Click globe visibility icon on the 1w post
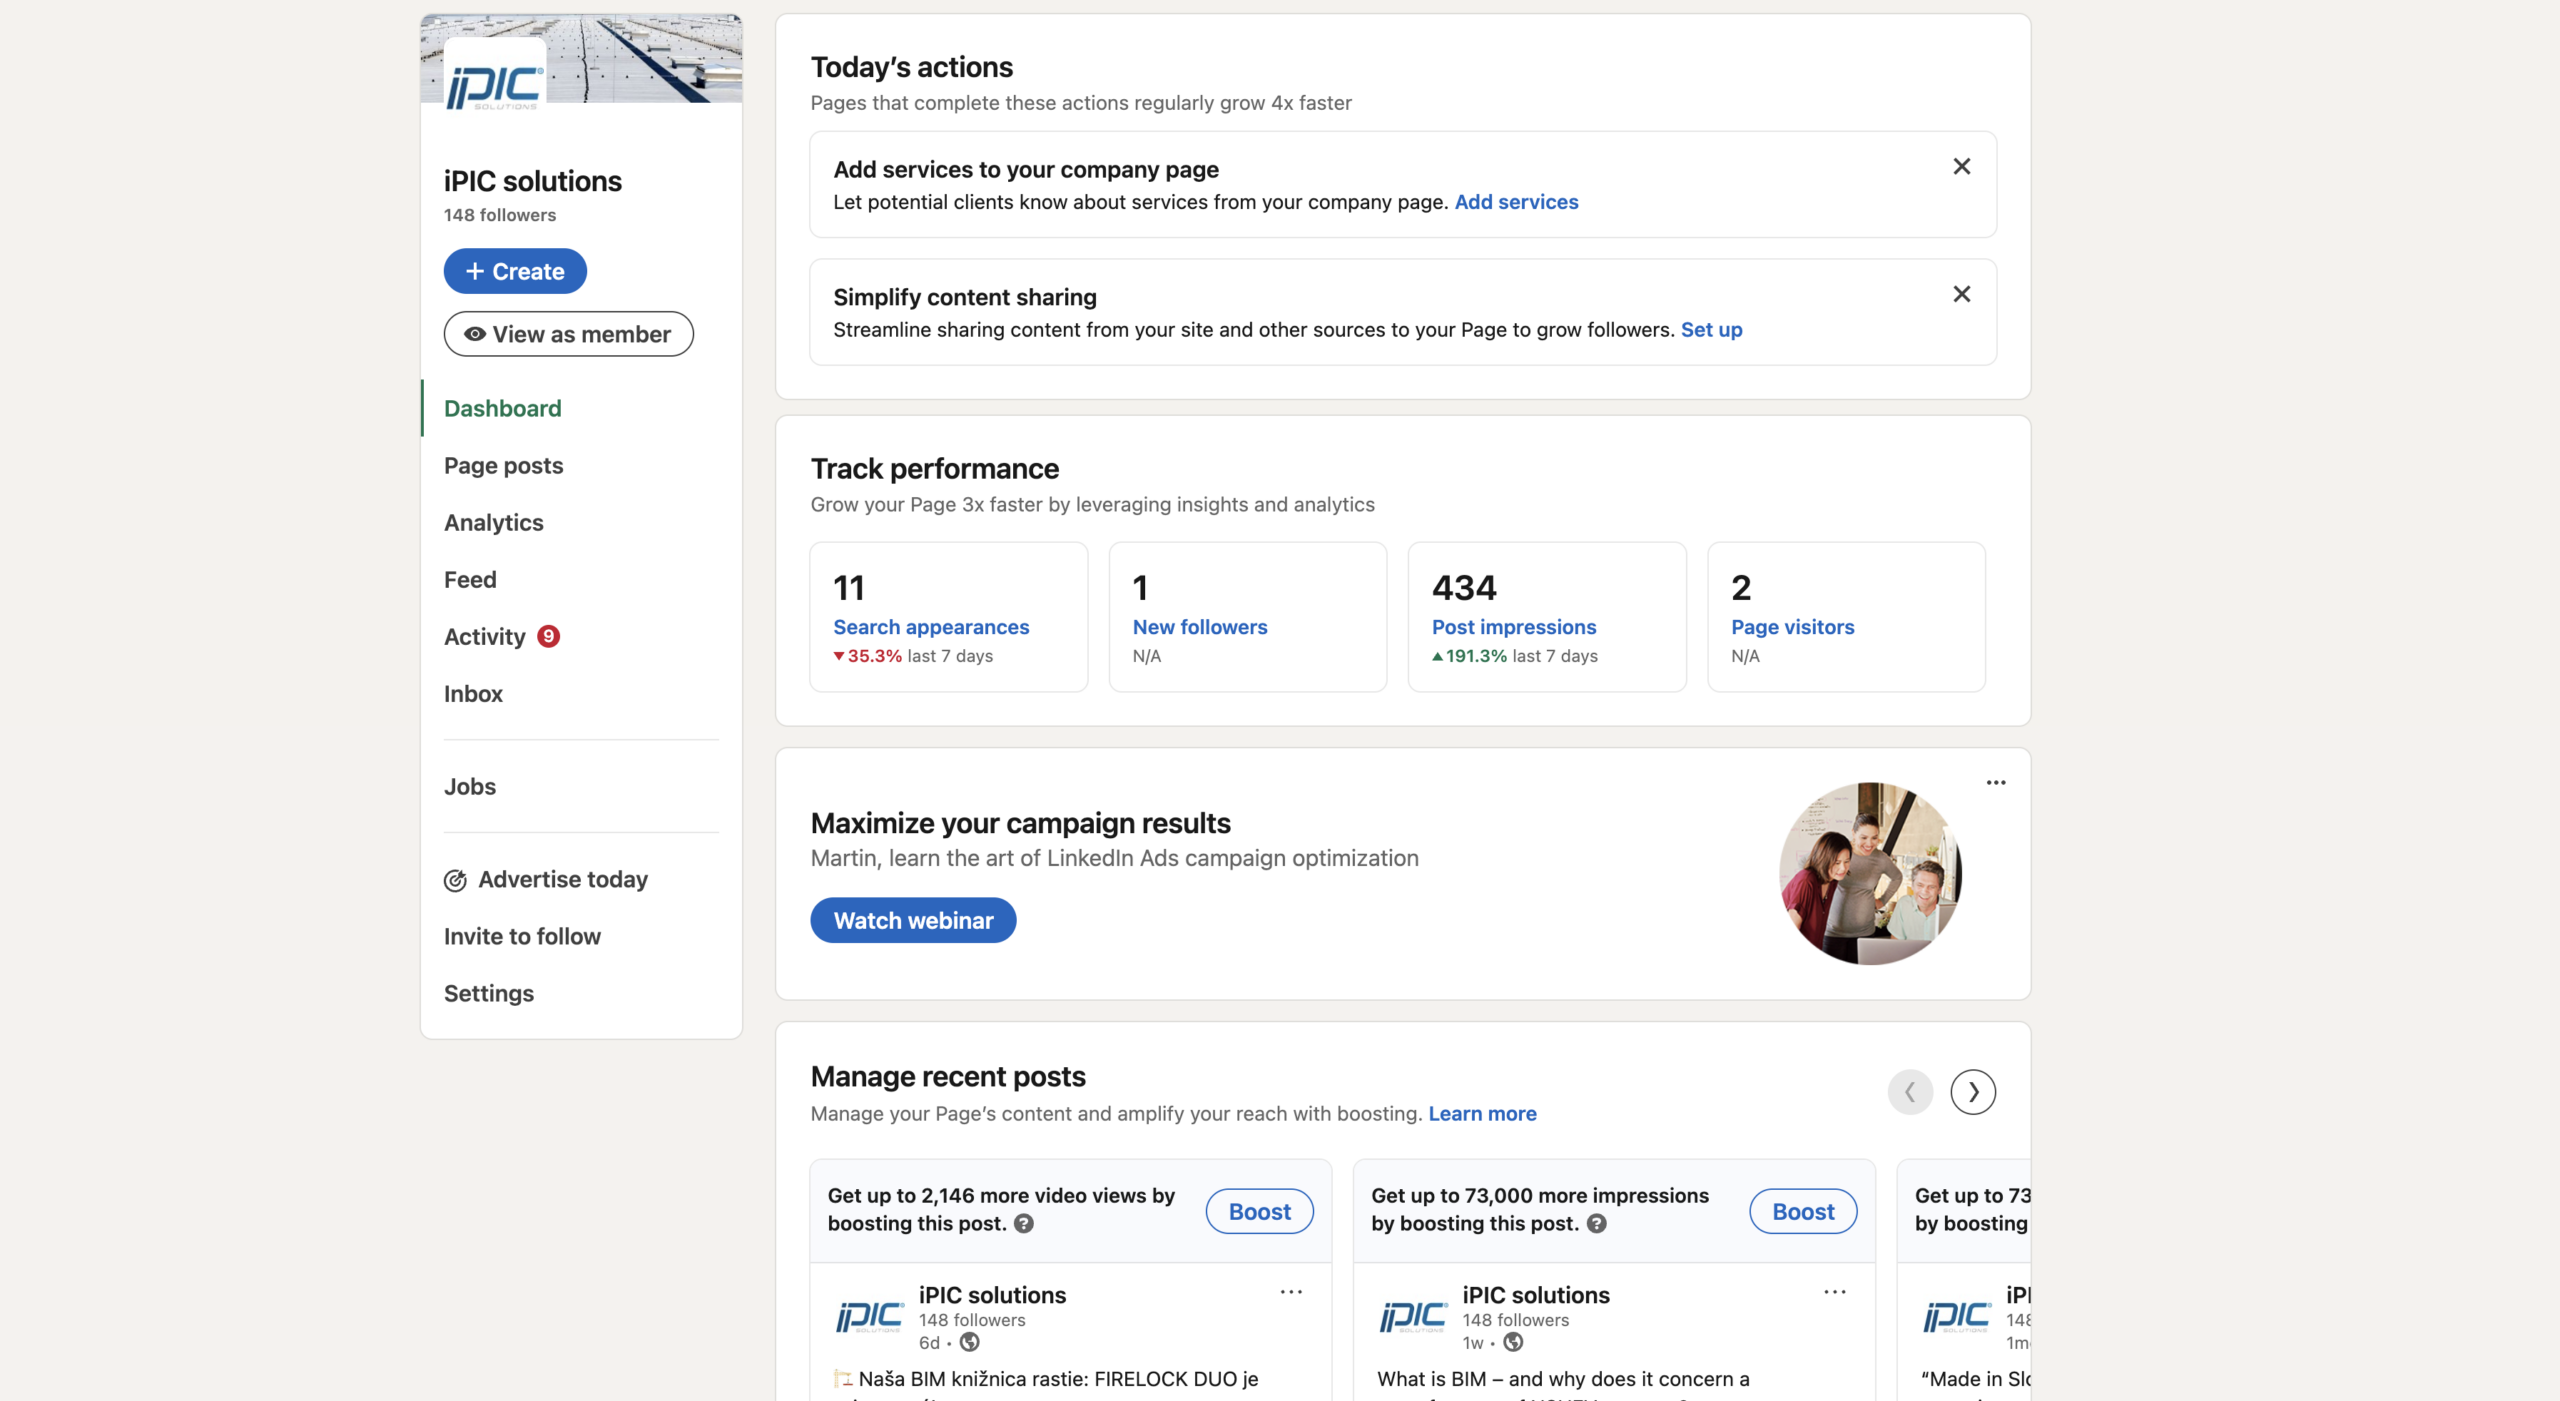 click(1514, 1343)
